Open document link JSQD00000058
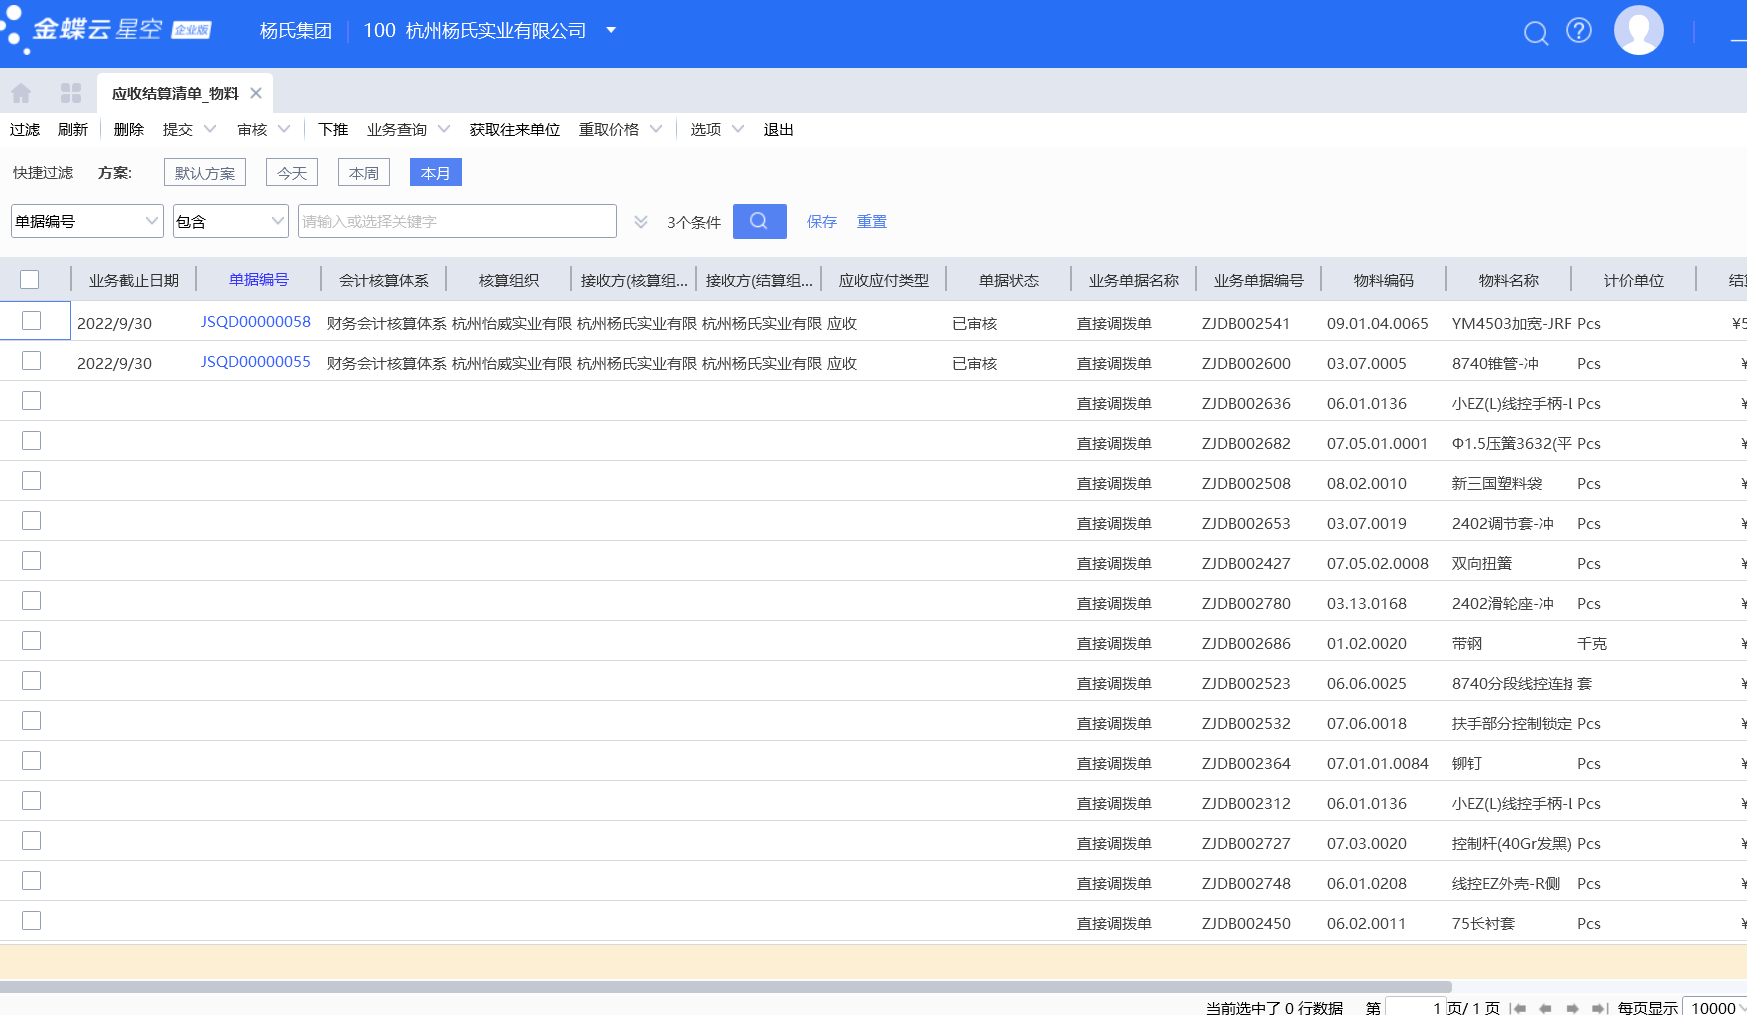 [x=256, y=321]
